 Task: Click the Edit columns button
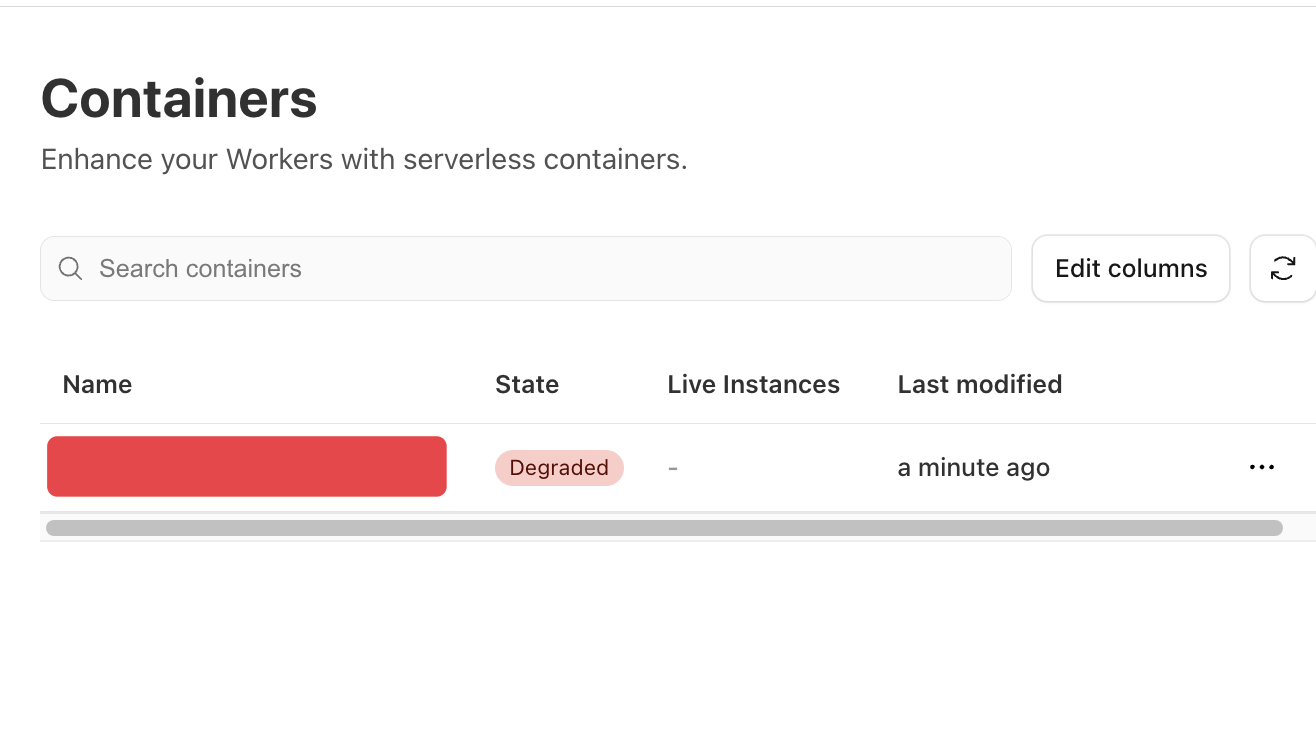(x=1131, y=268)
